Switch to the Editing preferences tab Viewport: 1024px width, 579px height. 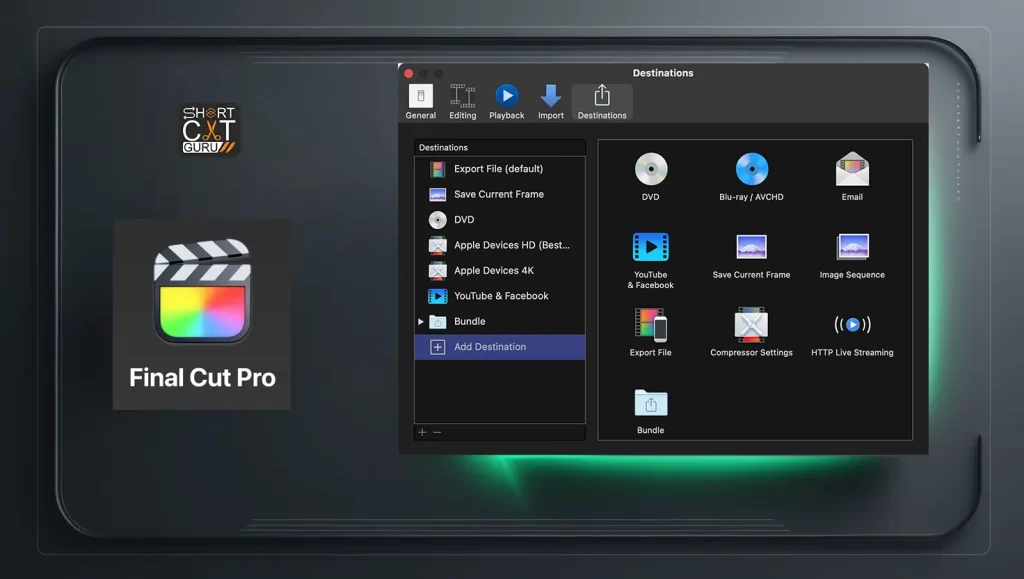pyautogui.click(x=462, y=102)
